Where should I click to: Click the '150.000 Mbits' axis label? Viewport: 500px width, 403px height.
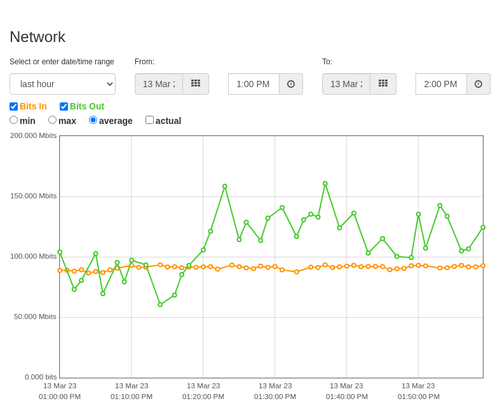point(33,196)
